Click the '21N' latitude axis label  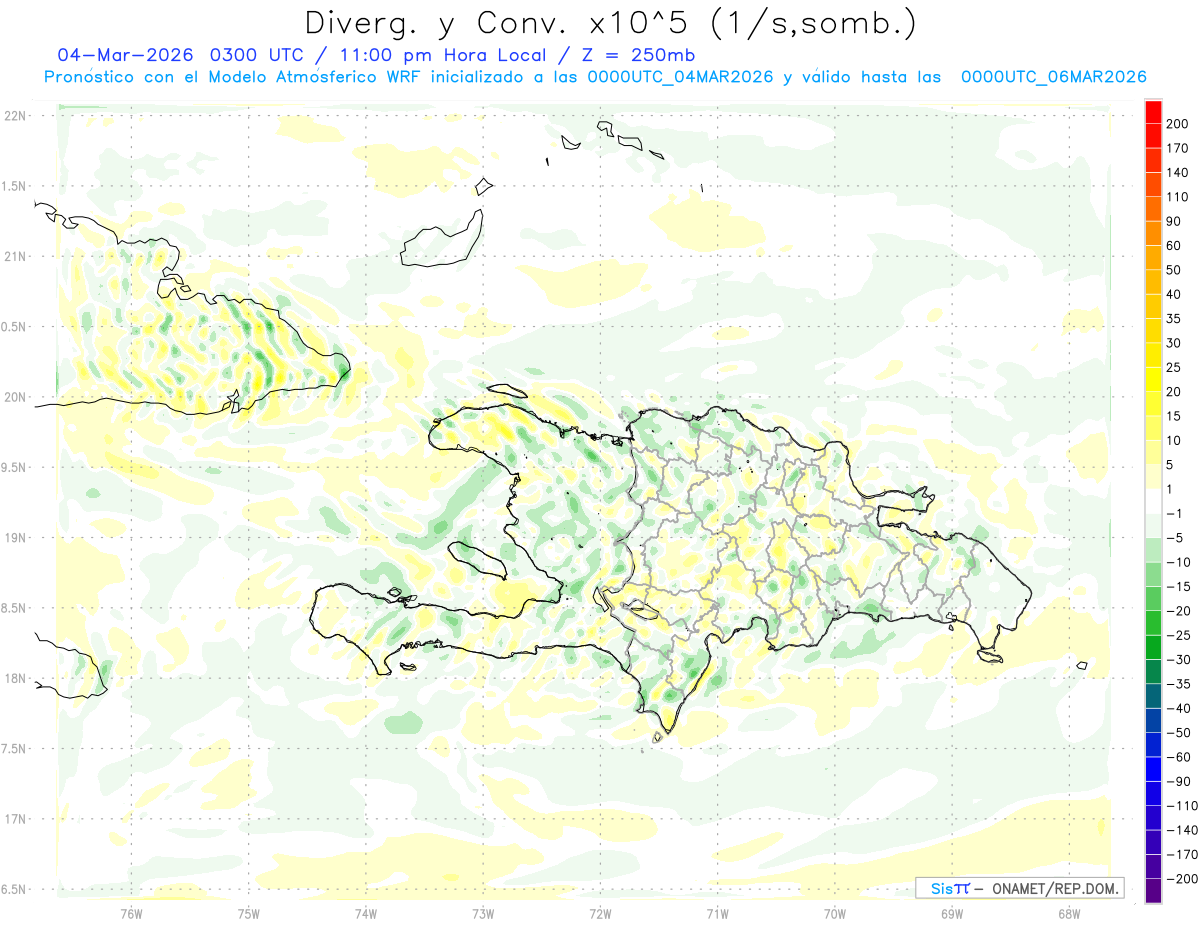[15, 256]
